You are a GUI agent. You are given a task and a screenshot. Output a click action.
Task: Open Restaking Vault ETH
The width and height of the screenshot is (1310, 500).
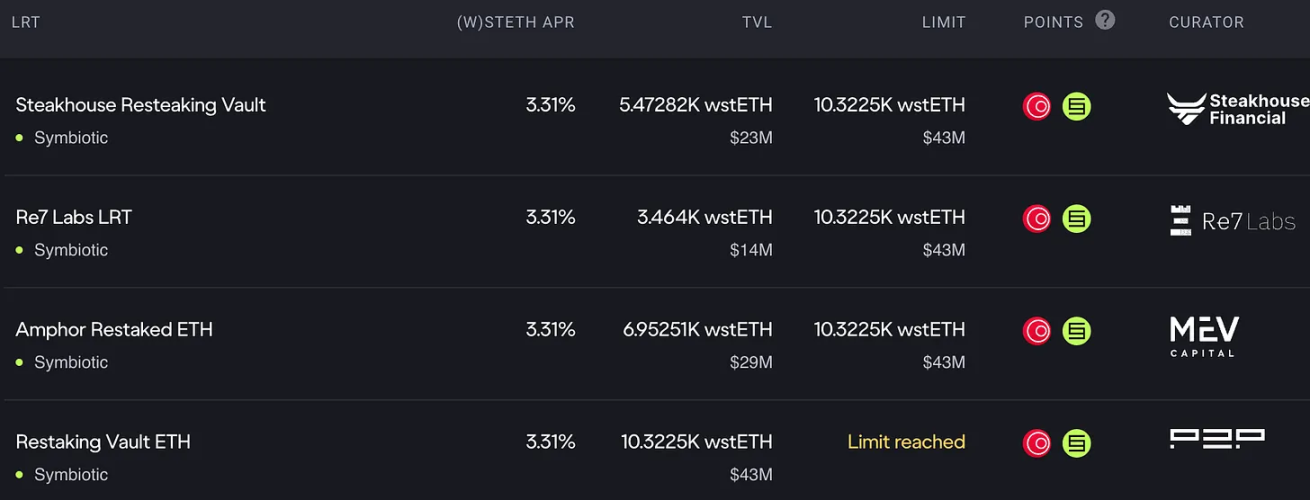tap(103, 441)
